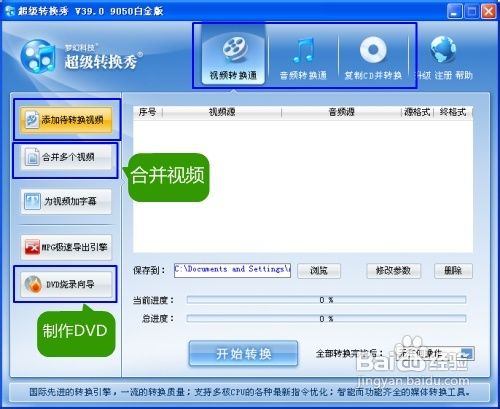Click the music note icon for audio conversion
This screenshot has width=500, height=409.
tap(304, 50)
